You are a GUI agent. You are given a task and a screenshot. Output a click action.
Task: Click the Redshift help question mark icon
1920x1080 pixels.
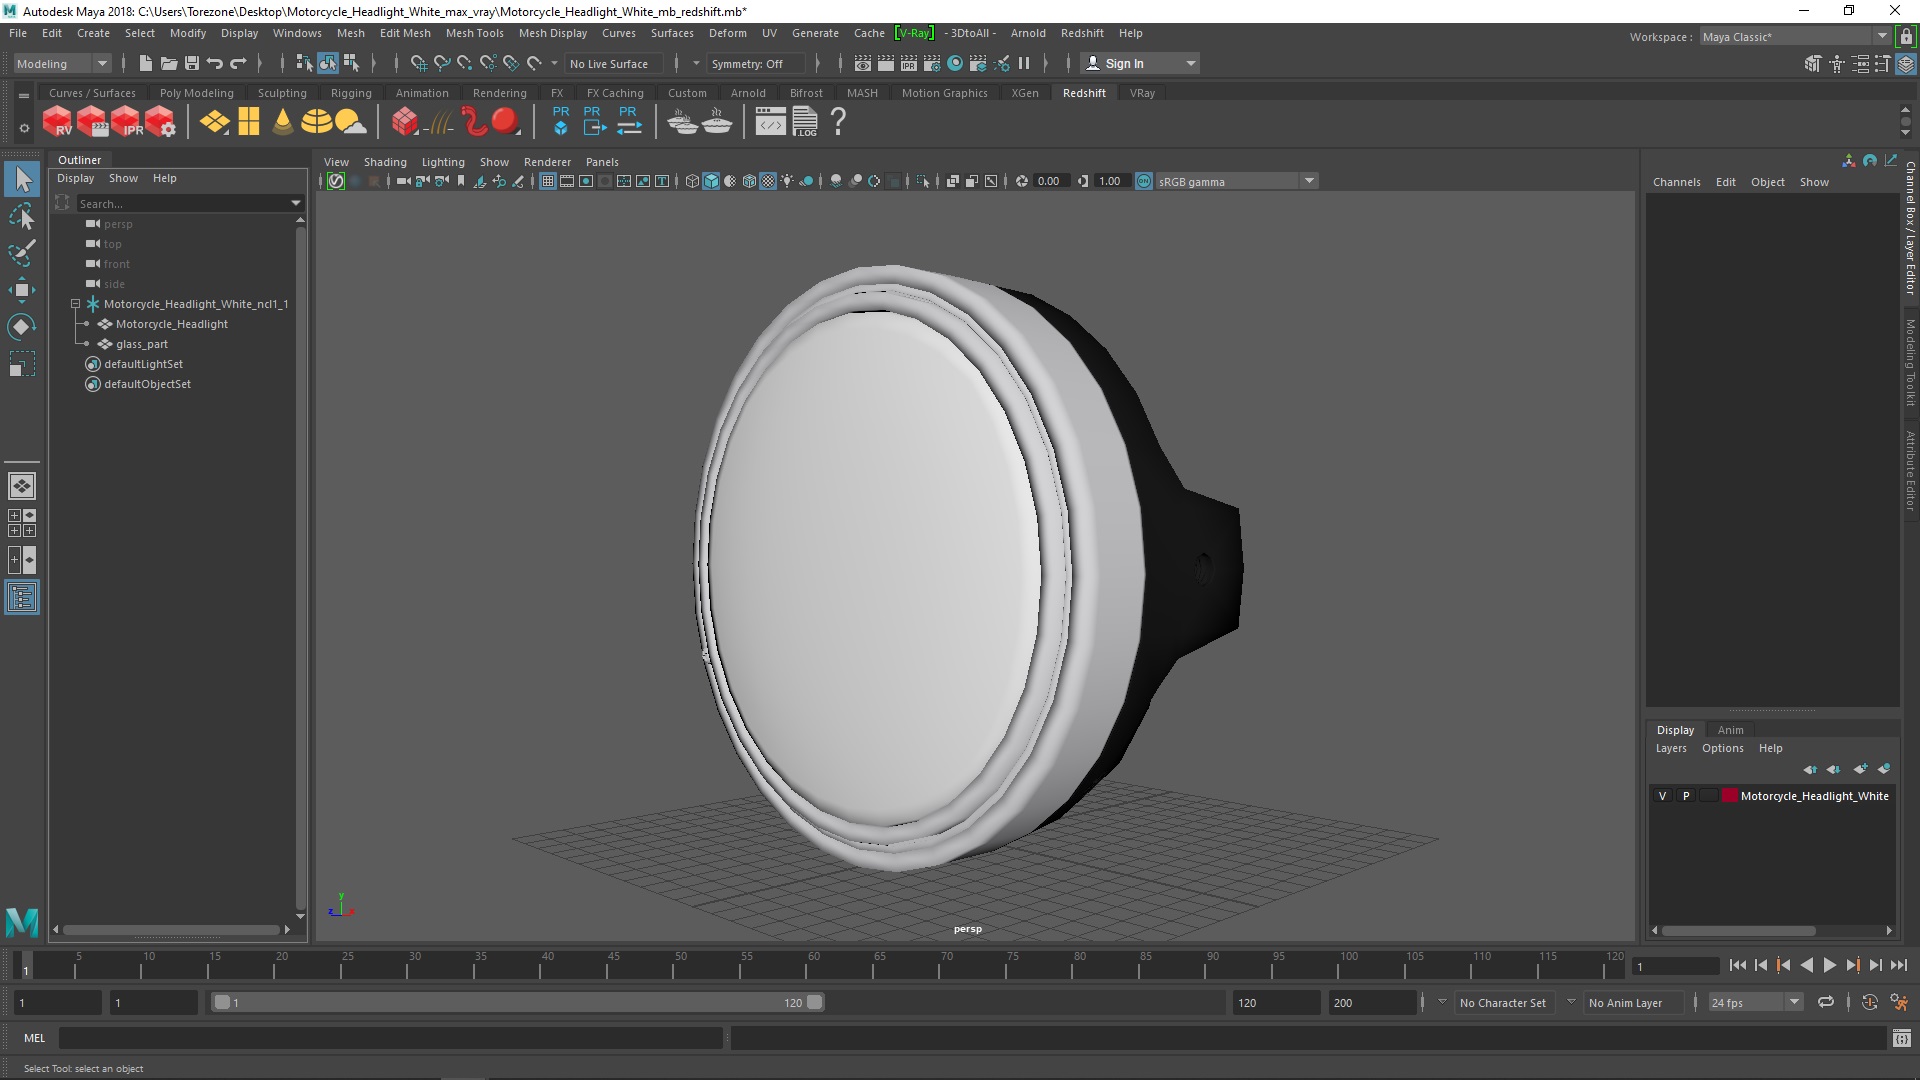coord(838,122)
